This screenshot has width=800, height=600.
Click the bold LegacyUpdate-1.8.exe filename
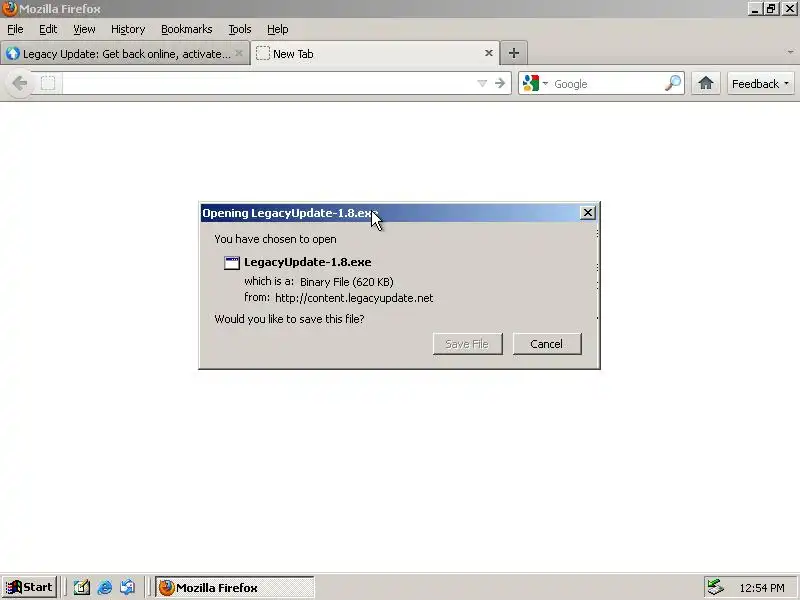(308, 262)
